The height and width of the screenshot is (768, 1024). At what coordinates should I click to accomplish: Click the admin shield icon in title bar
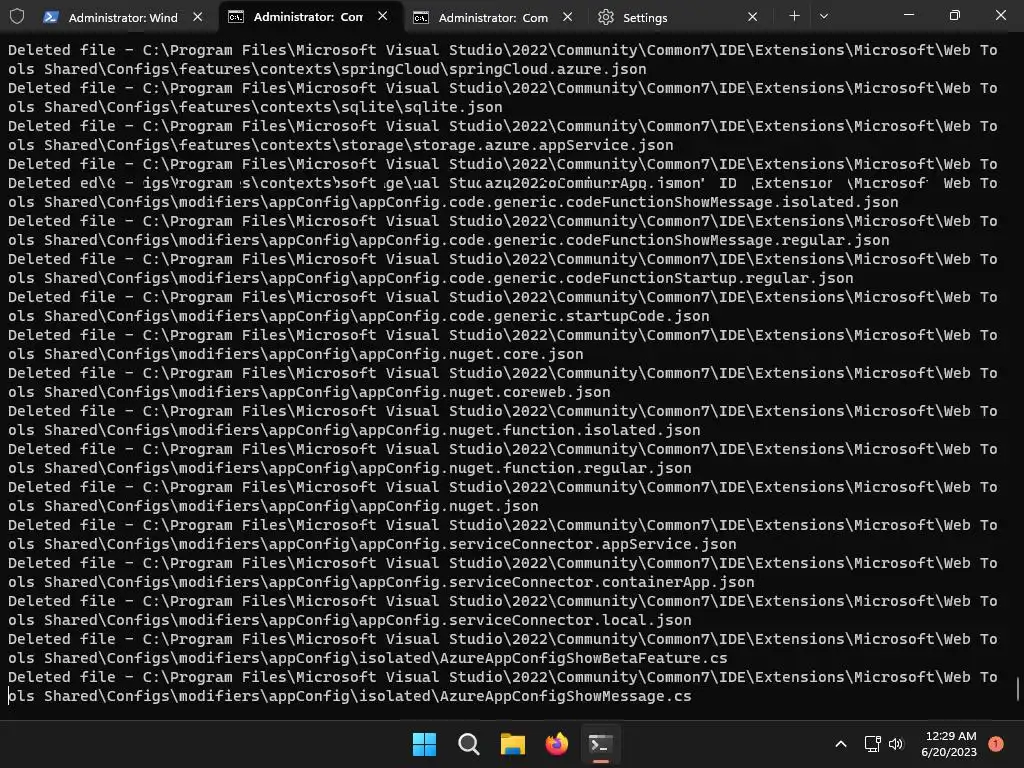17,16
